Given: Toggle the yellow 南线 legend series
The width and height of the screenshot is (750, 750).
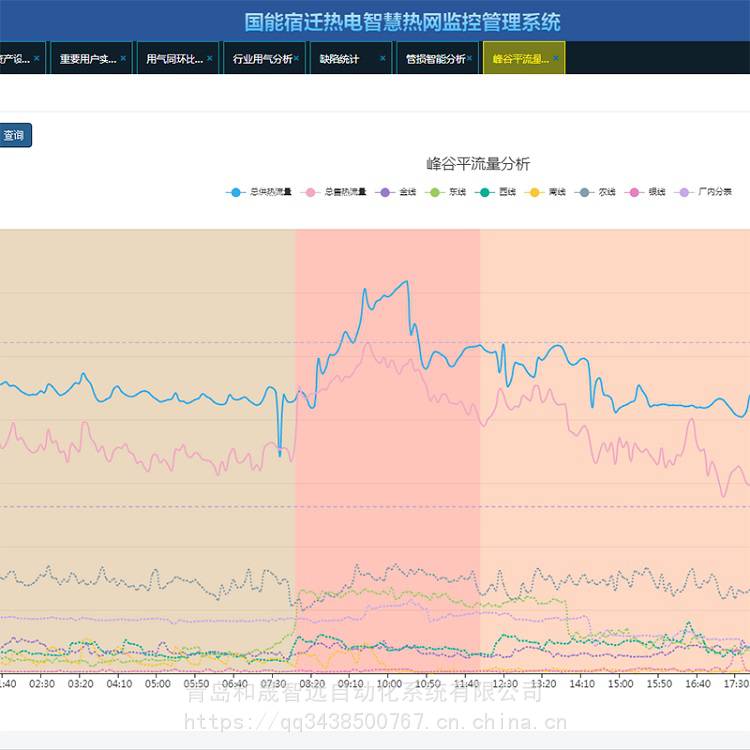Looking at the screenshot, I should [x=545, y=192].
